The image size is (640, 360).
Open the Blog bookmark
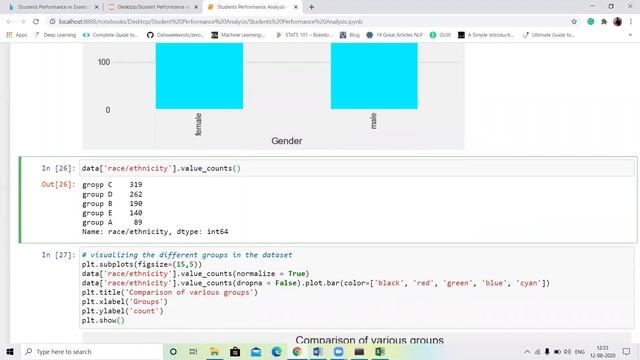[350, 35]
